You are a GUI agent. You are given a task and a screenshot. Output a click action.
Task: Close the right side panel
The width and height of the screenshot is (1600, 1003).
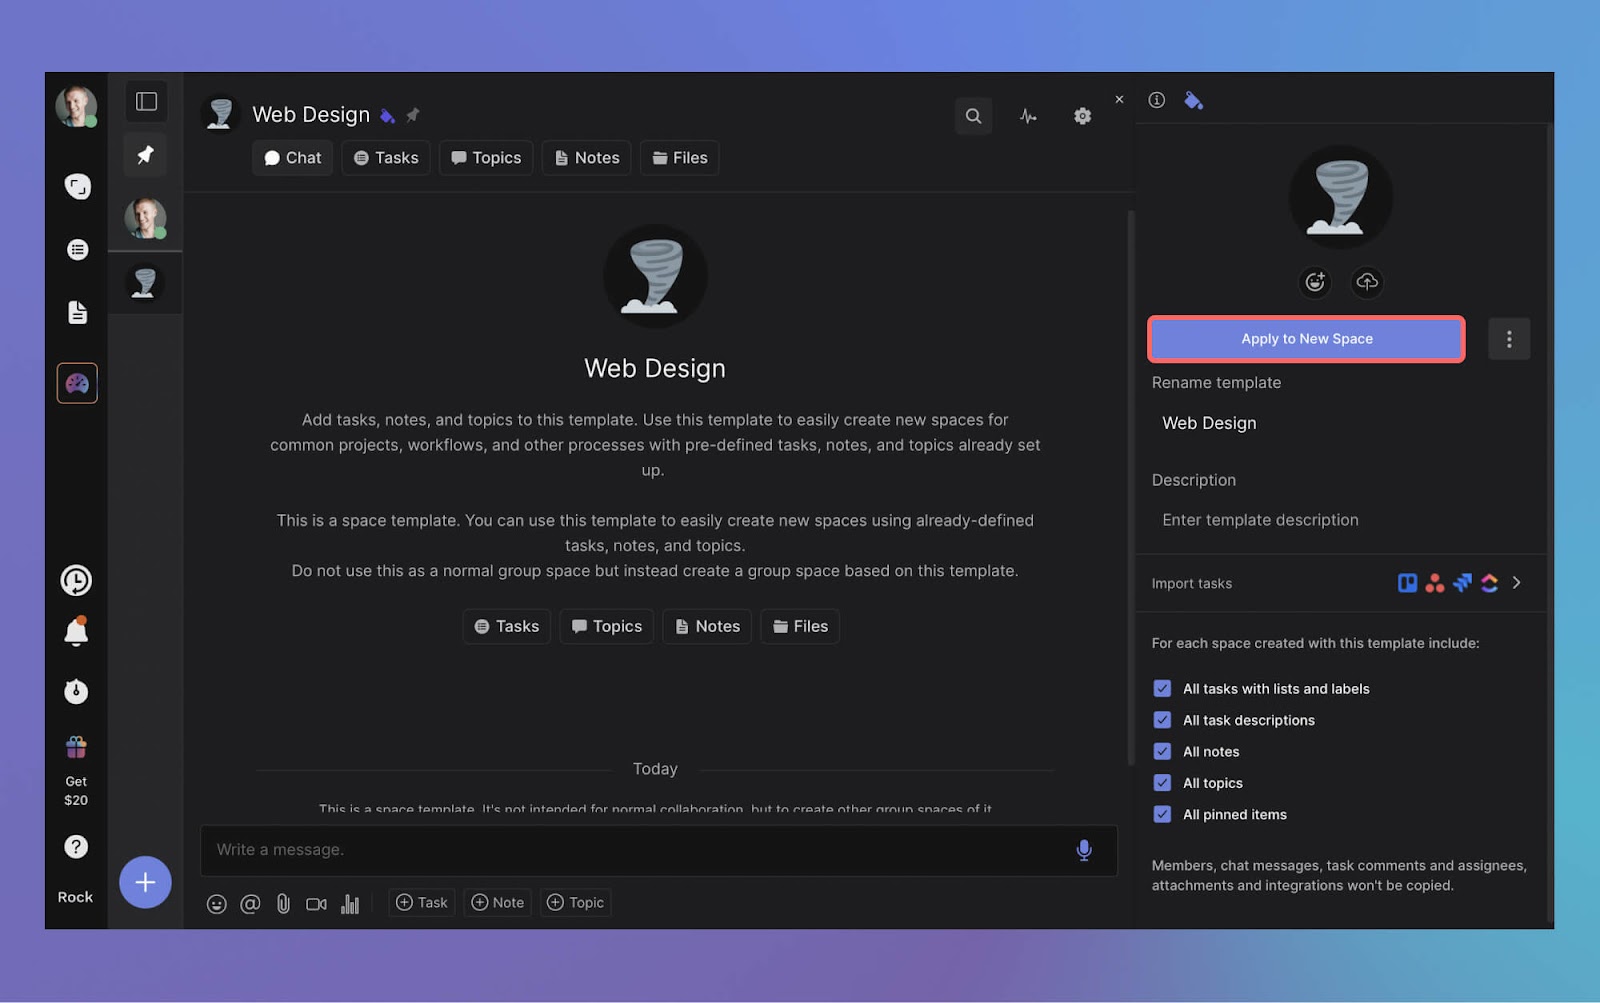(x=1119, y=99)
